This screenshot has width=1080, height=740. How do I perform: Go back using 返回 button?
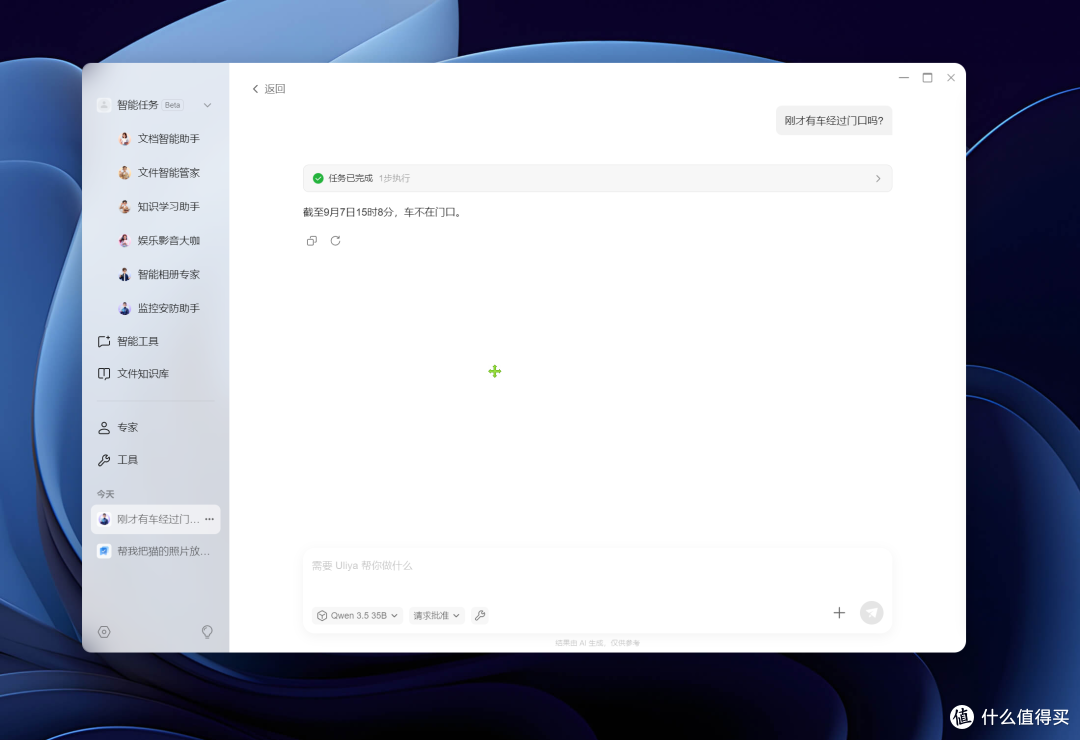point(269,89)
